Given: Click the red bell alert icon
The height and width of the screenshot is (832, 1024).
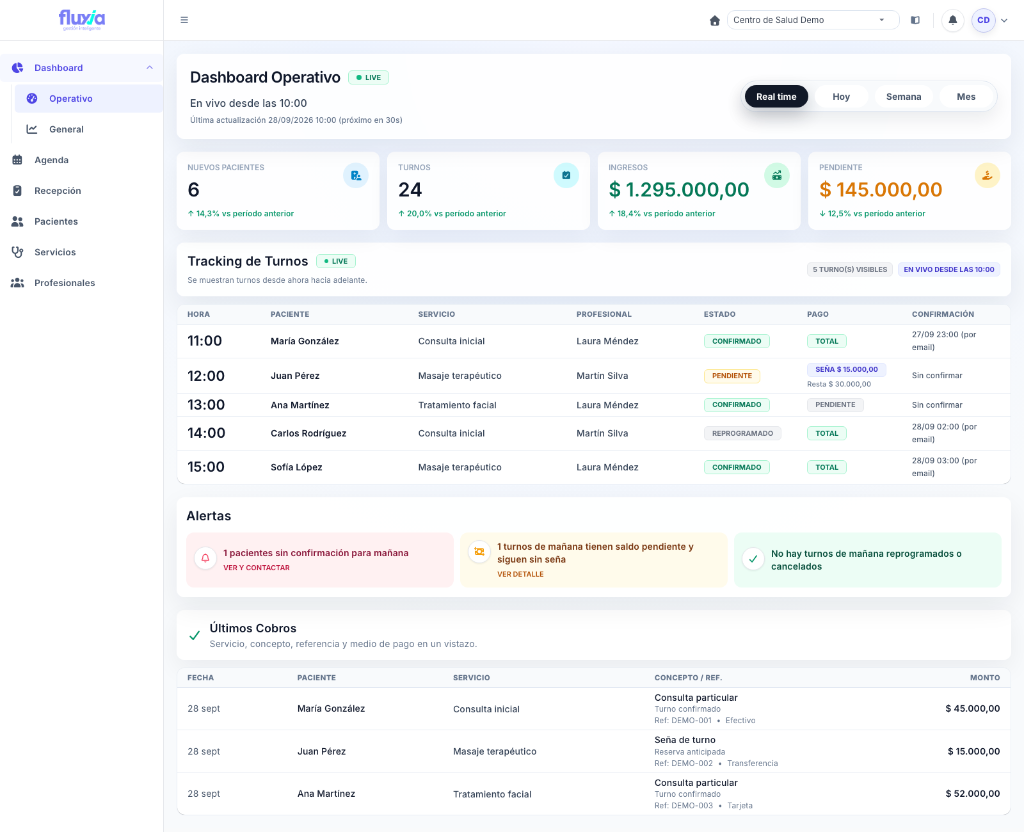Looking at the screenshot, I should pos(205,558).
